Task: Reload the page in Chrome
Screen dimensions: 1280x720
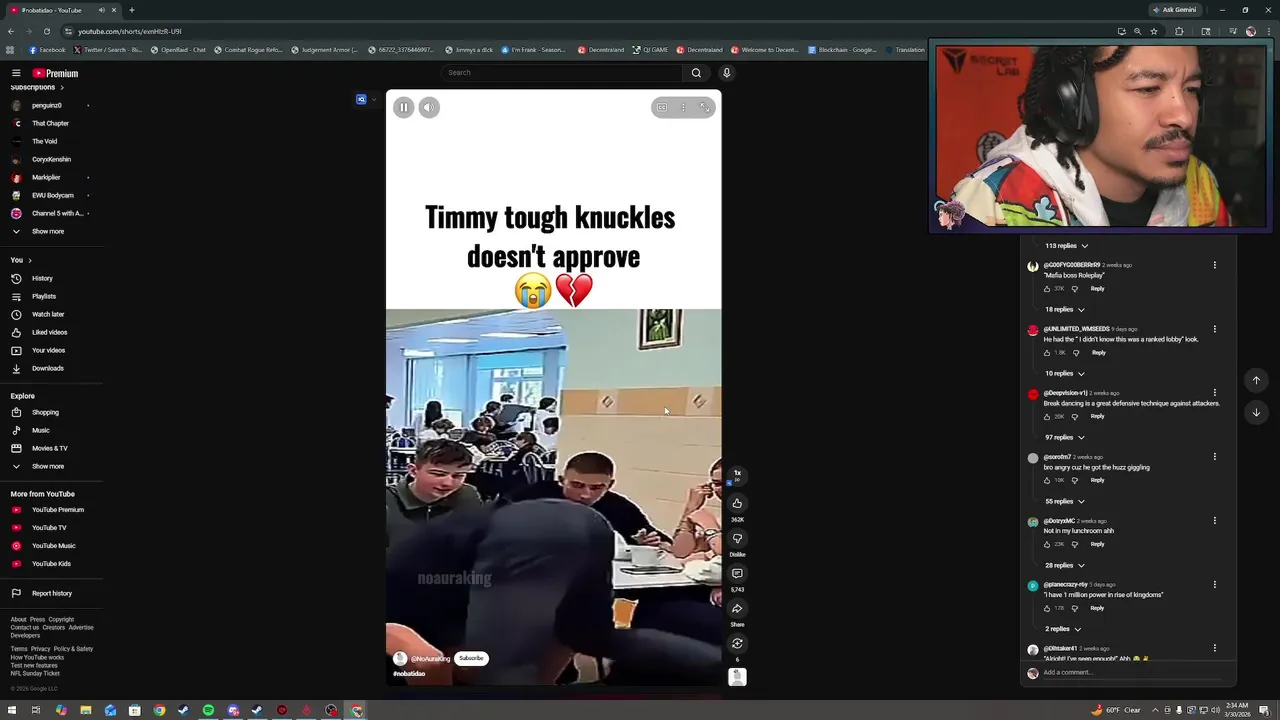Action: click(47, 31)
